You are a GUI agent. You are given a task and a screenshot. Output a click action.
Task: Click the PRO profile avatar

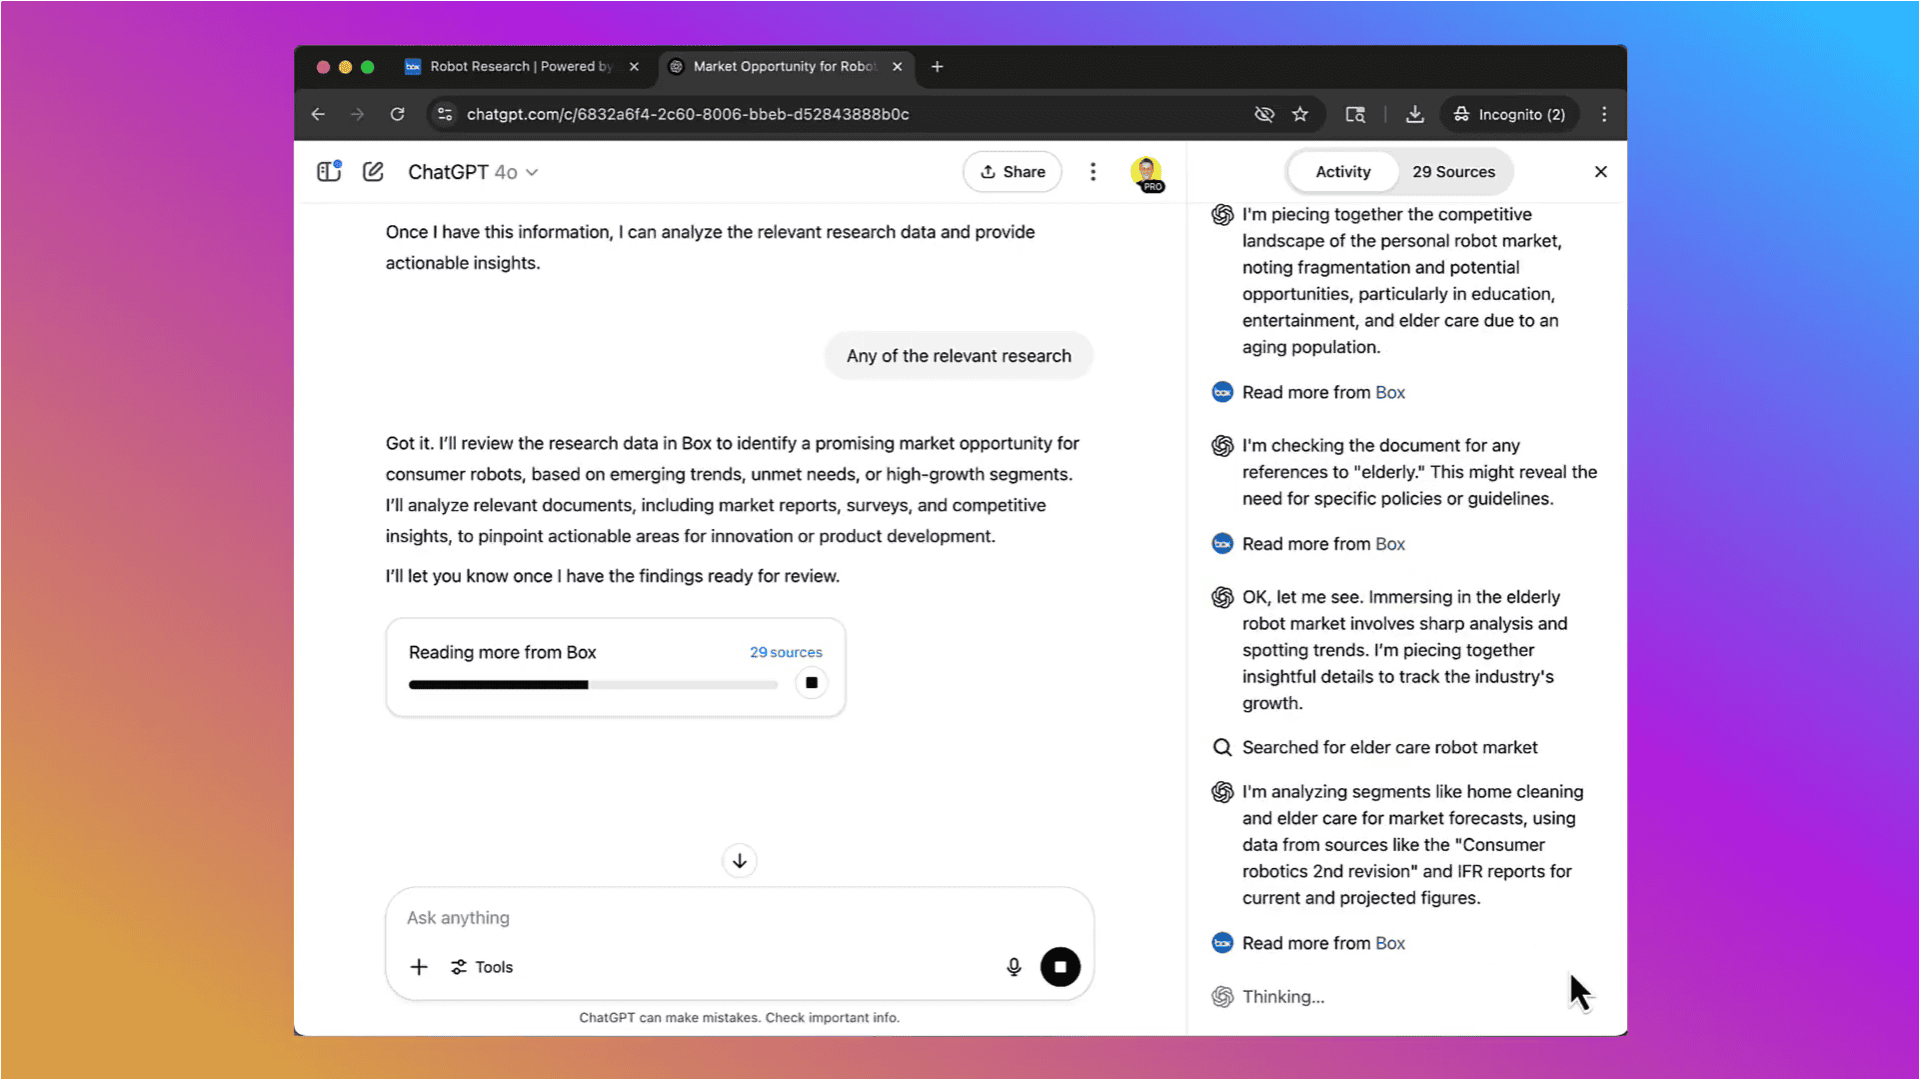(1146, 171)
